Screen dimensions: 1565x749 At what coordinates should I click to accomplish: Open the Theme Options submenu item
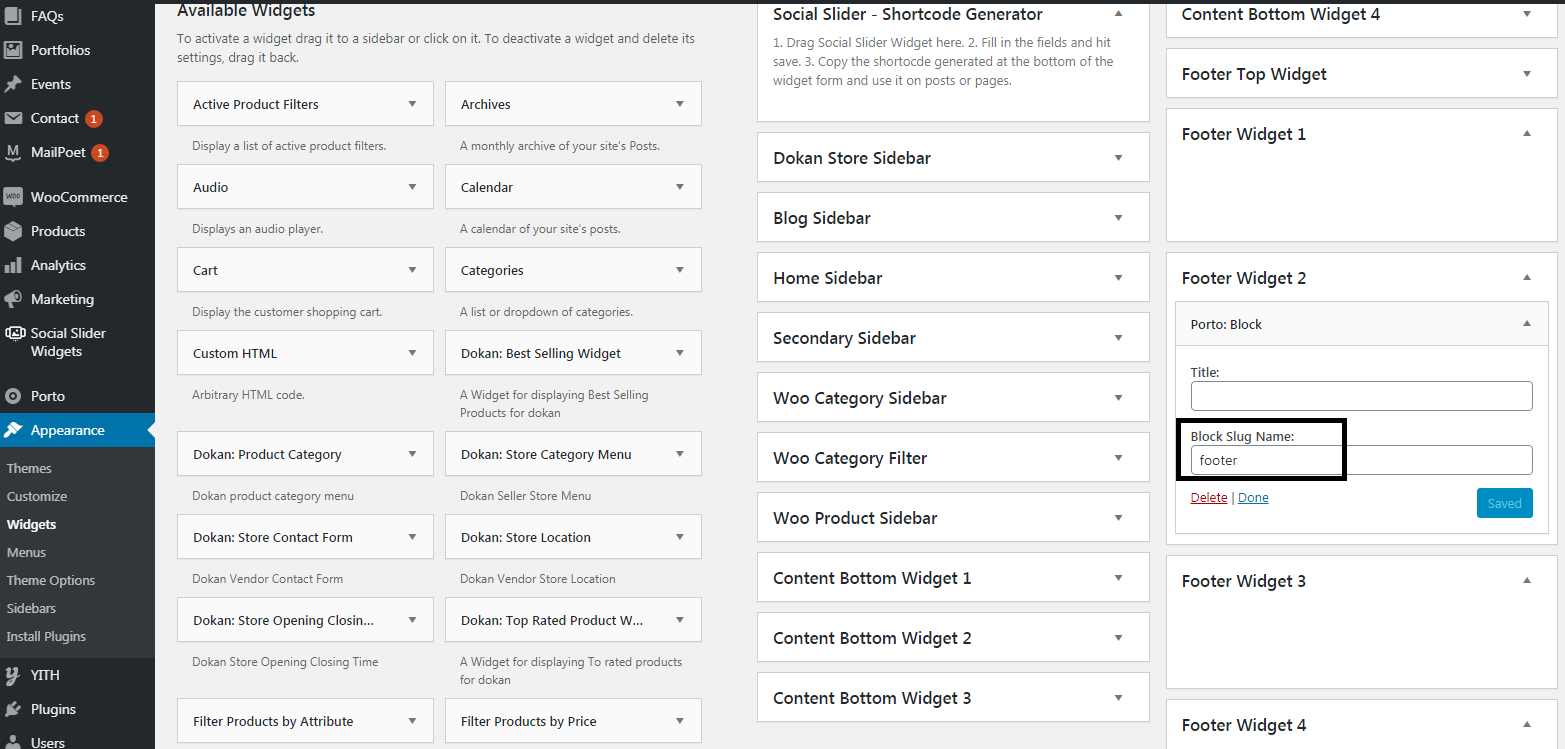click(x=51, y=580)
